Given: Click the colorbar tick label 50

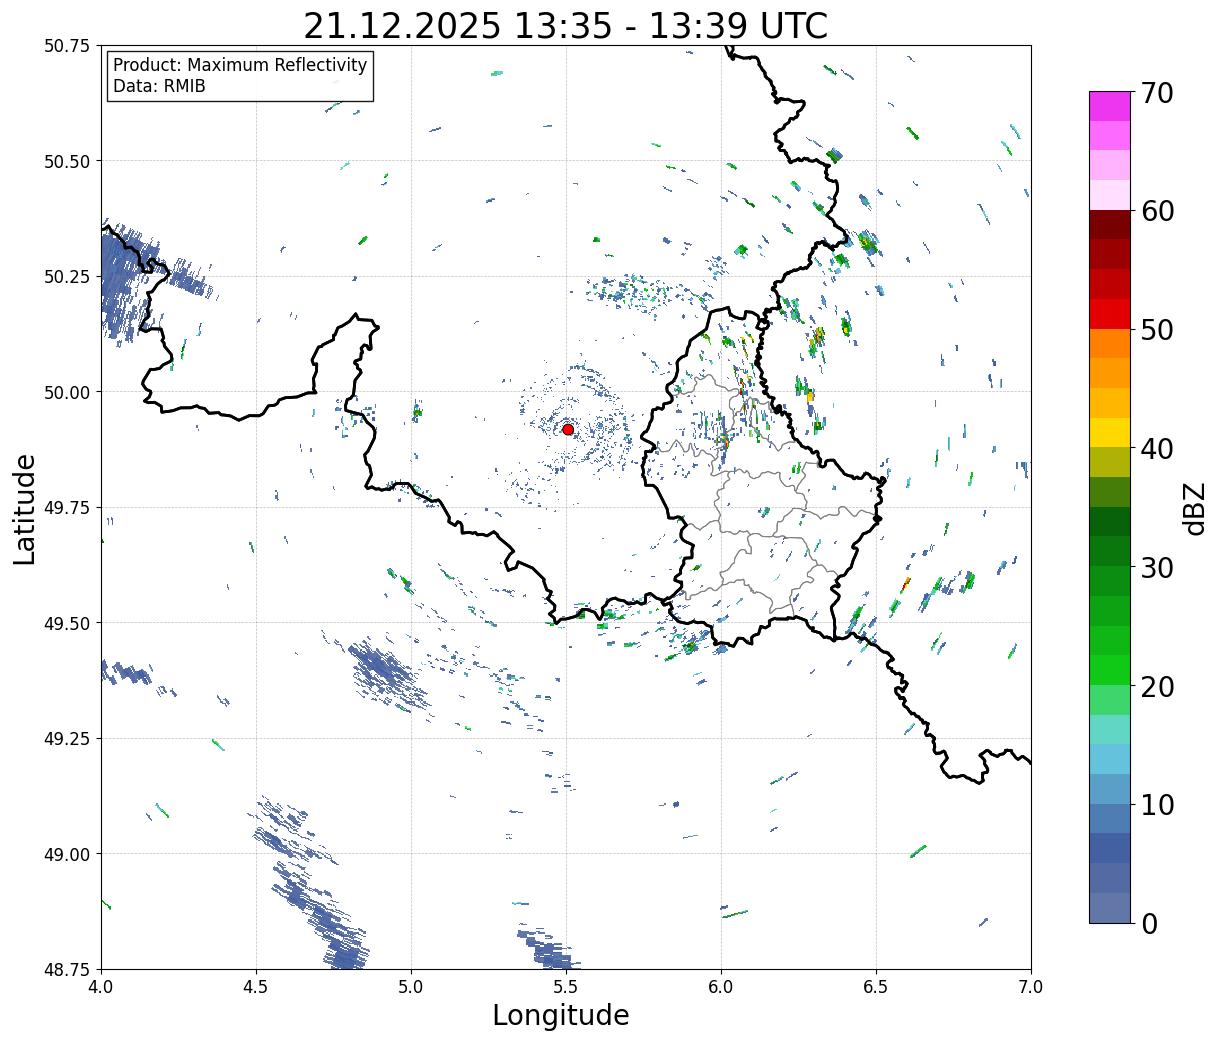Looking at the screenshot, I should (x=1156, y=330).
